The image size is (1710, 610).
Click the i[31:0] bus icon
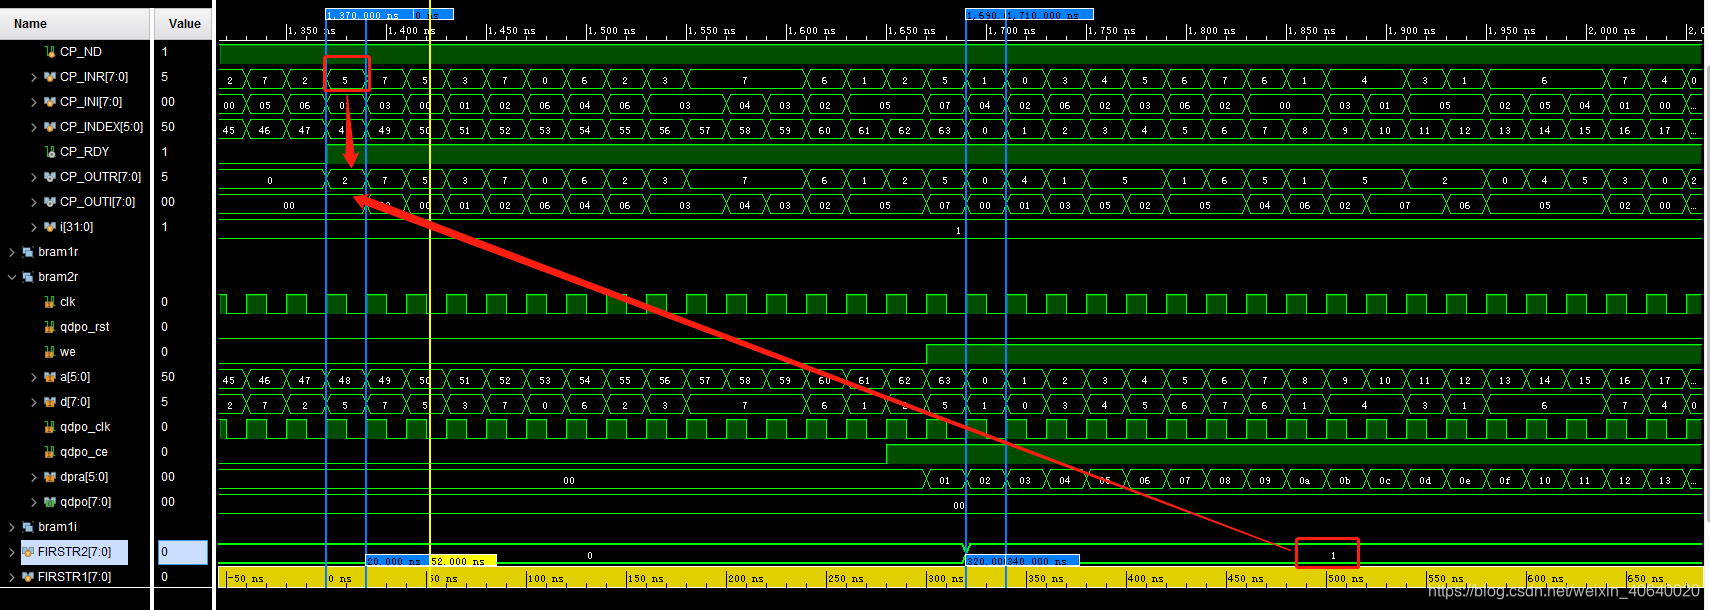50,227
